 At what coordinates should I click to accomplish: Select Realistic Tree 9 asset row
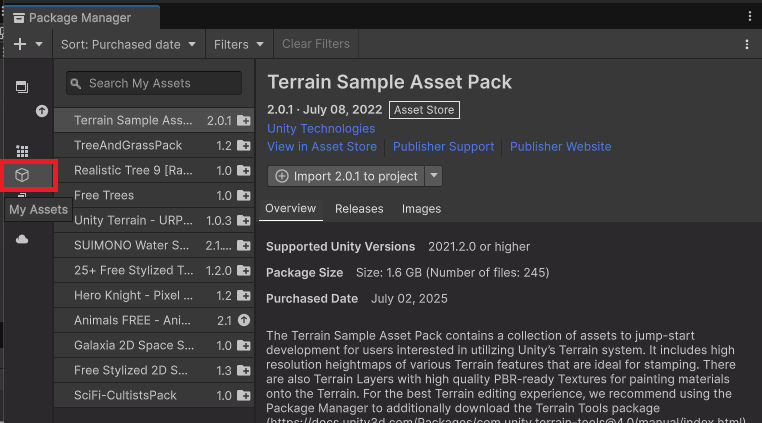(154, 170)
